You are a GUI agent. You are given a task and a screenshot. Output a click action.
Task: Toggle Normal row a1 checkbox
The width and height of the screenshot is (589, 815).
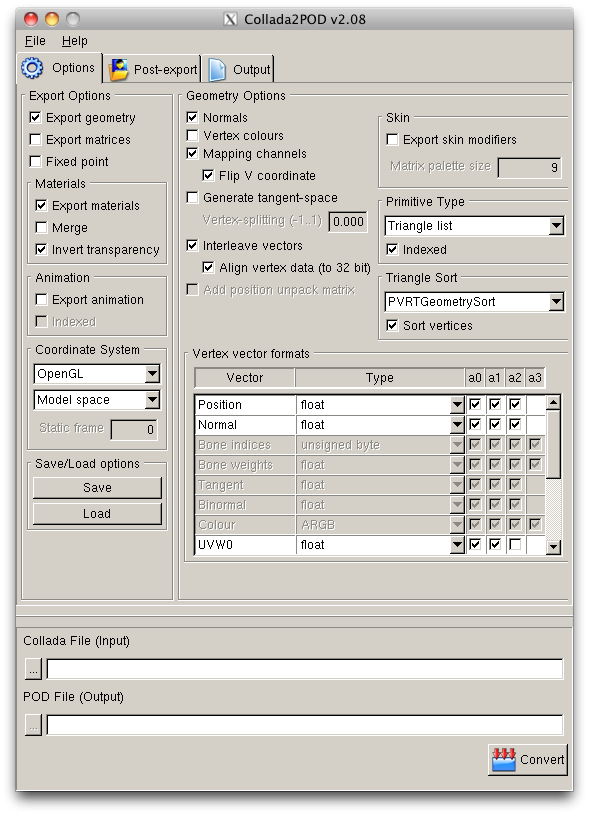tap(495, 424)
